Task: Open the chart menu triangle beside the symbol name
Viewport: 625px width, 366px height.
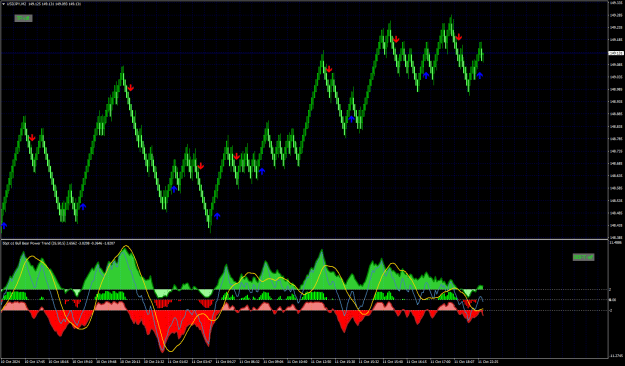Action: point(4,4)
